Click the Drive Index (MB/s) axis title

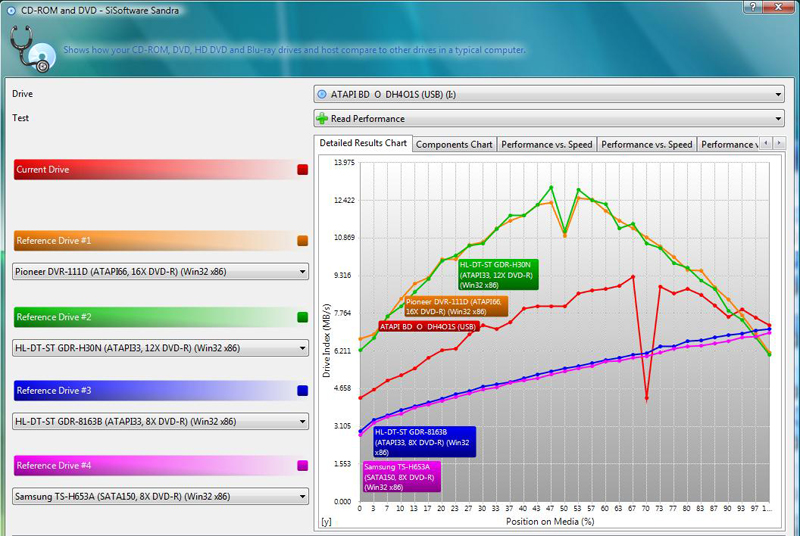tap(327, 341)
